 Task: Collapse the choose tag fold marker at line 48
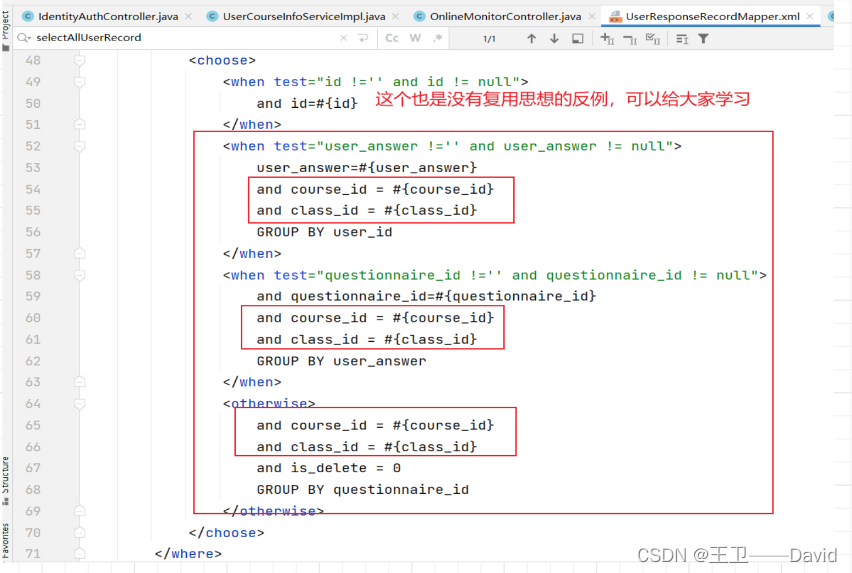click(x=79, y=60)
